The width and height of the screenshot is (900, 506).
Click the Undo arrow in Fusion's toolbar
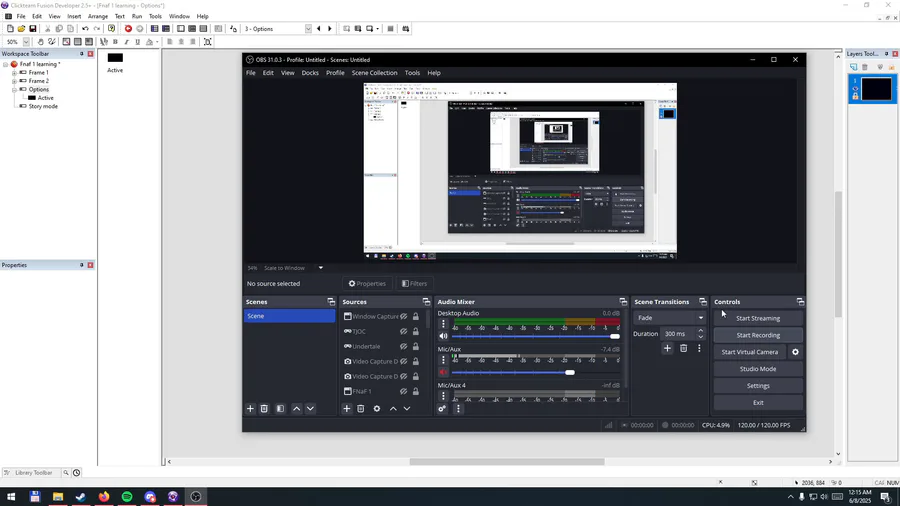pos(85,29)
